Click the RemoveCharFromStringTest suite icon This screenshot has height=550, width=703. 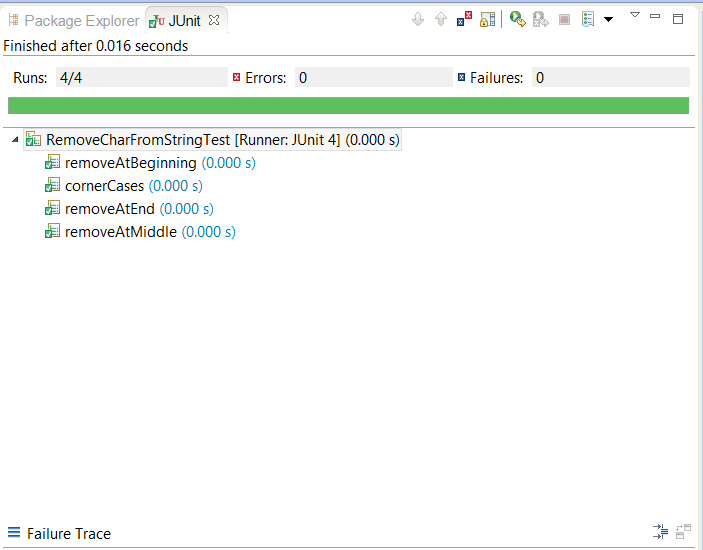(x=33, y=139)
